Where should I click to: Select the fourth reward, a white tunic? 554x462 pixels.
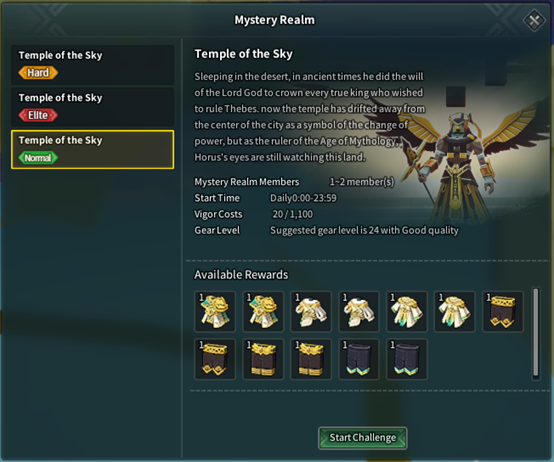coord(359,312)
